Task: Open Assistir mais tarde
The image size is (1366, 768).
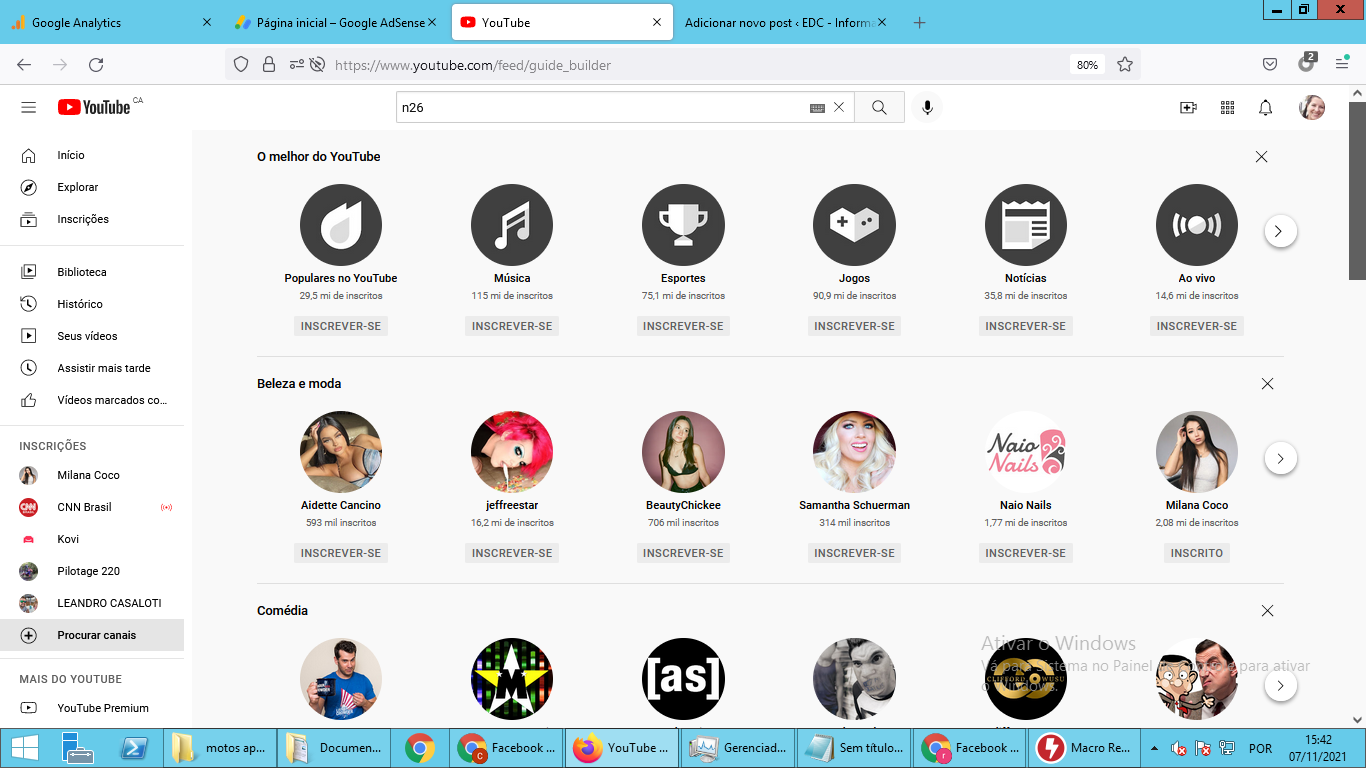Action: pos(92,368)
